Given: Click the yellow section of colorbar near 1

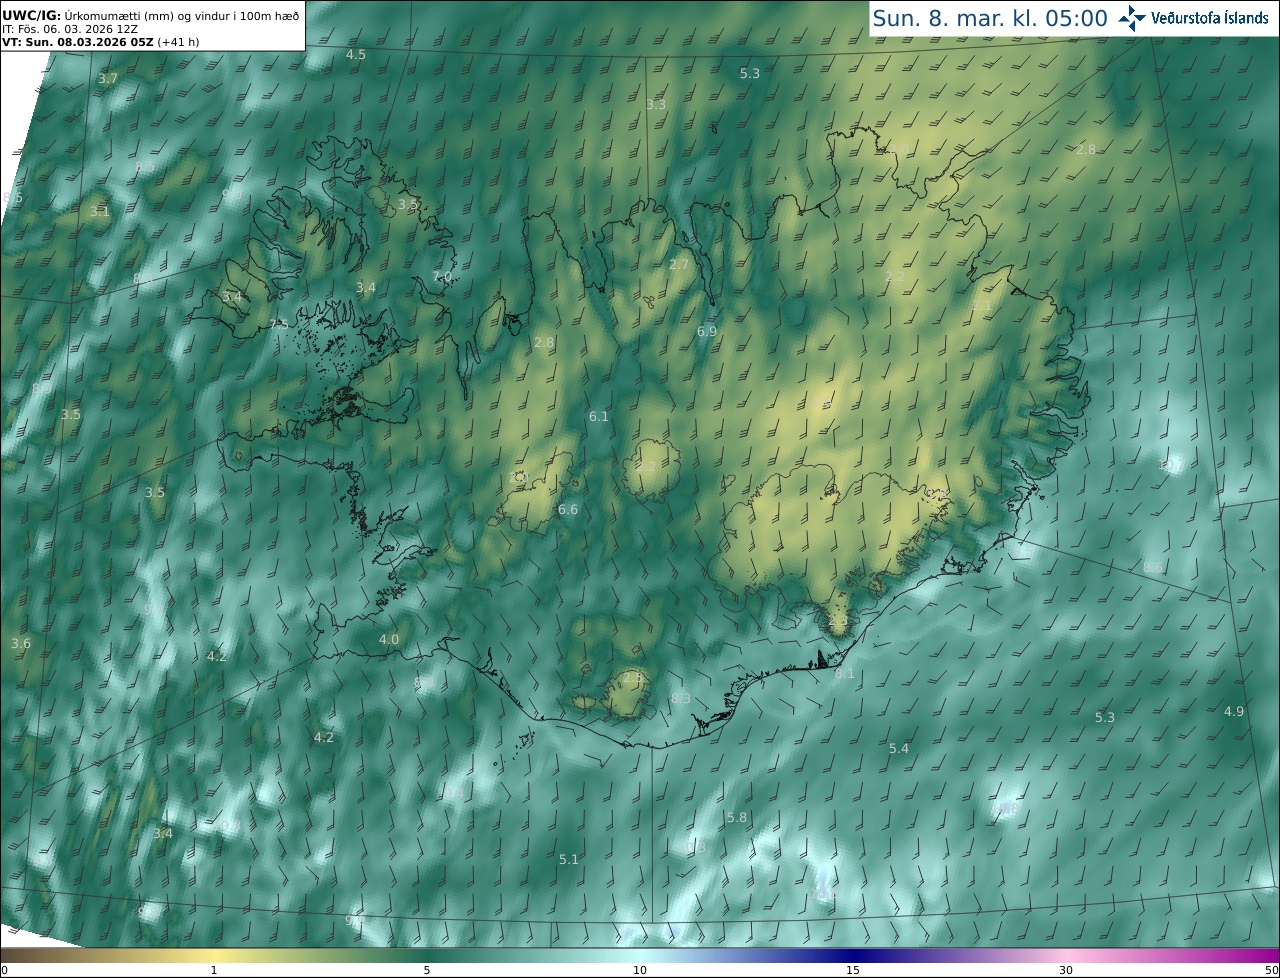Looking at the screenshot, I should click(214, 955).
